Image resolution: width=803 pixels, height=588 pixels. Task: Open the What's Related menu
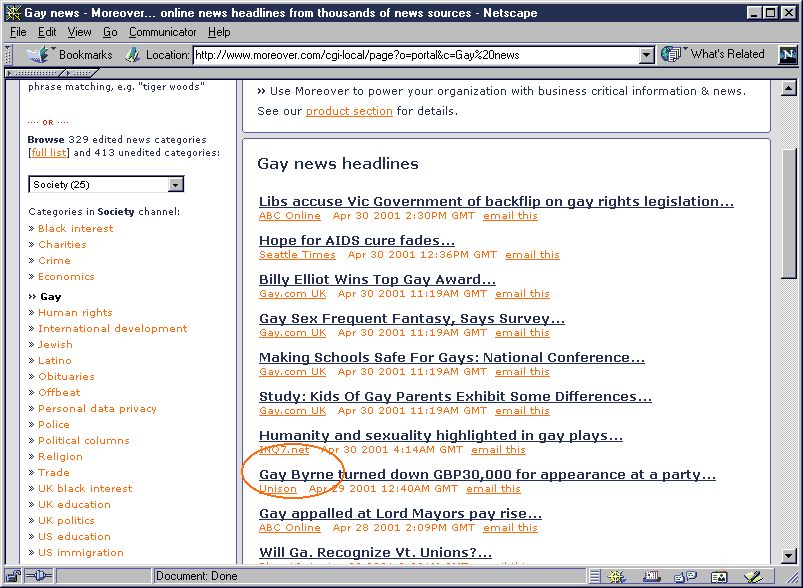712,54
